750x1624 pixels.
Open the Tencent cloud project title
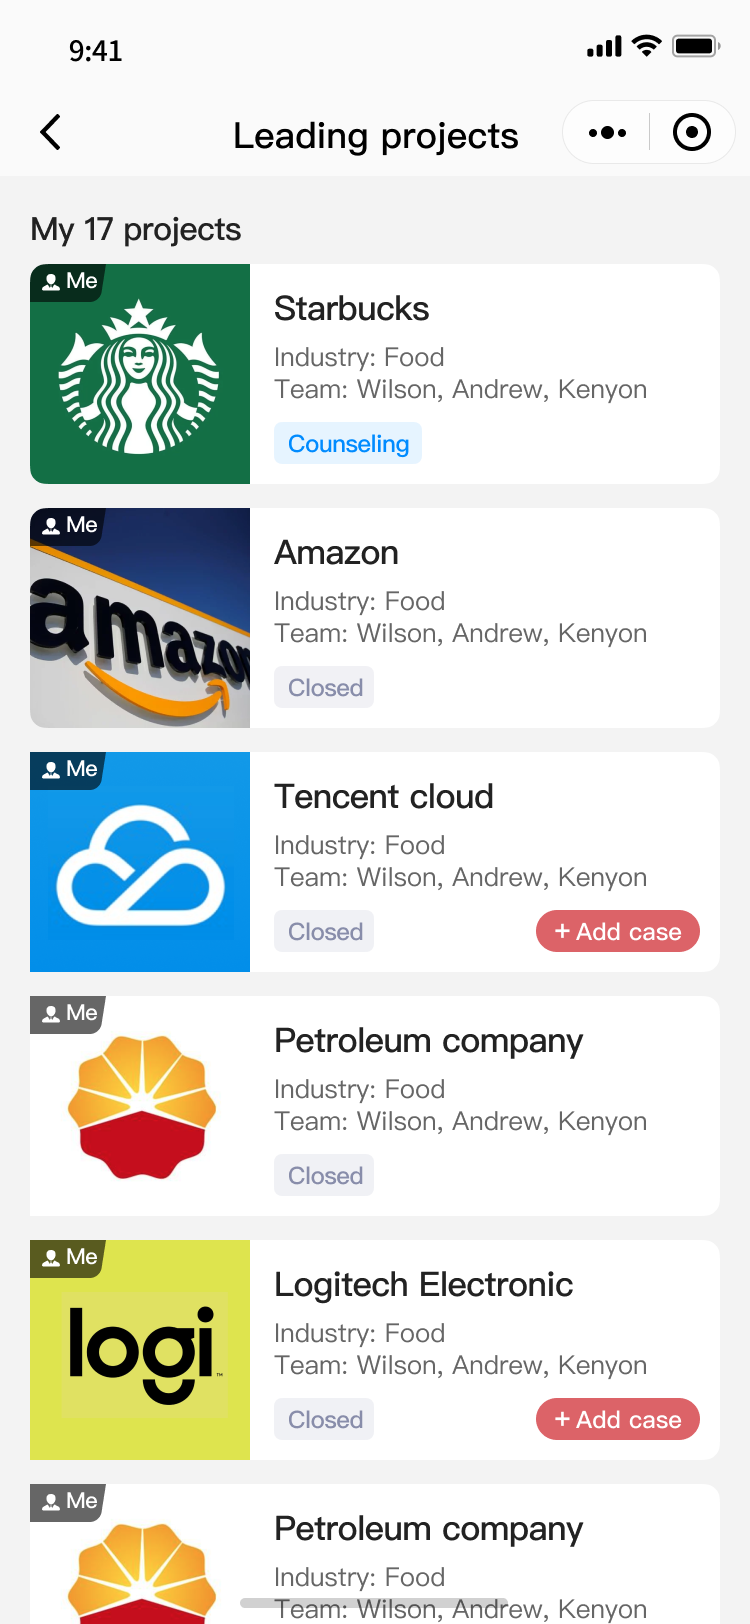pyautogui.click(x=383, y=796)
